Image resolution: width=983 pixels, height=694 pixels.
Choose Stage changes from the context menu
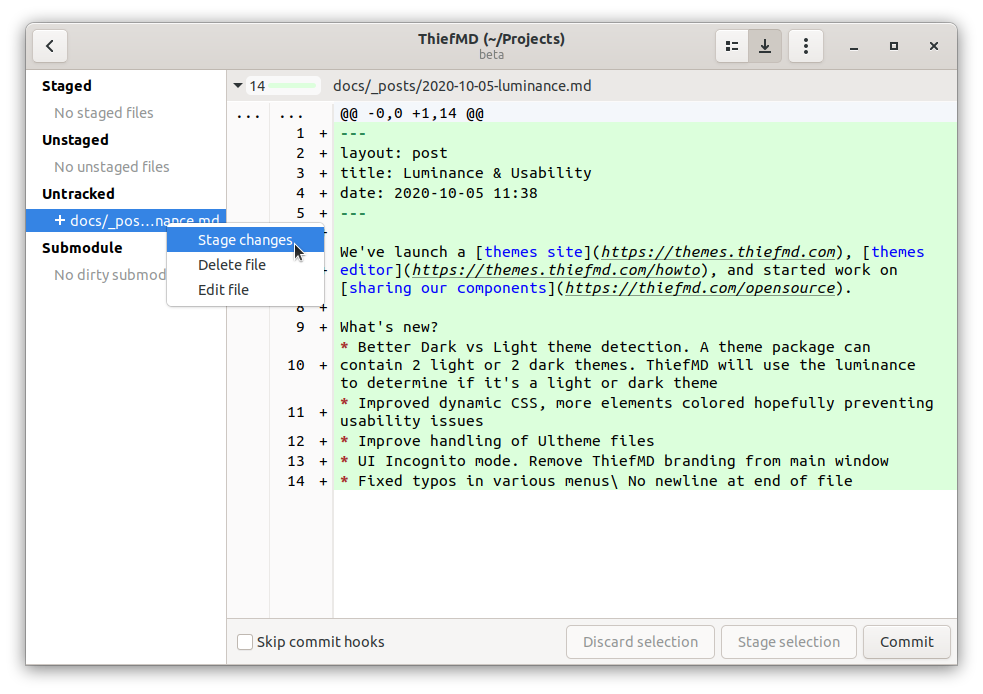245,240
